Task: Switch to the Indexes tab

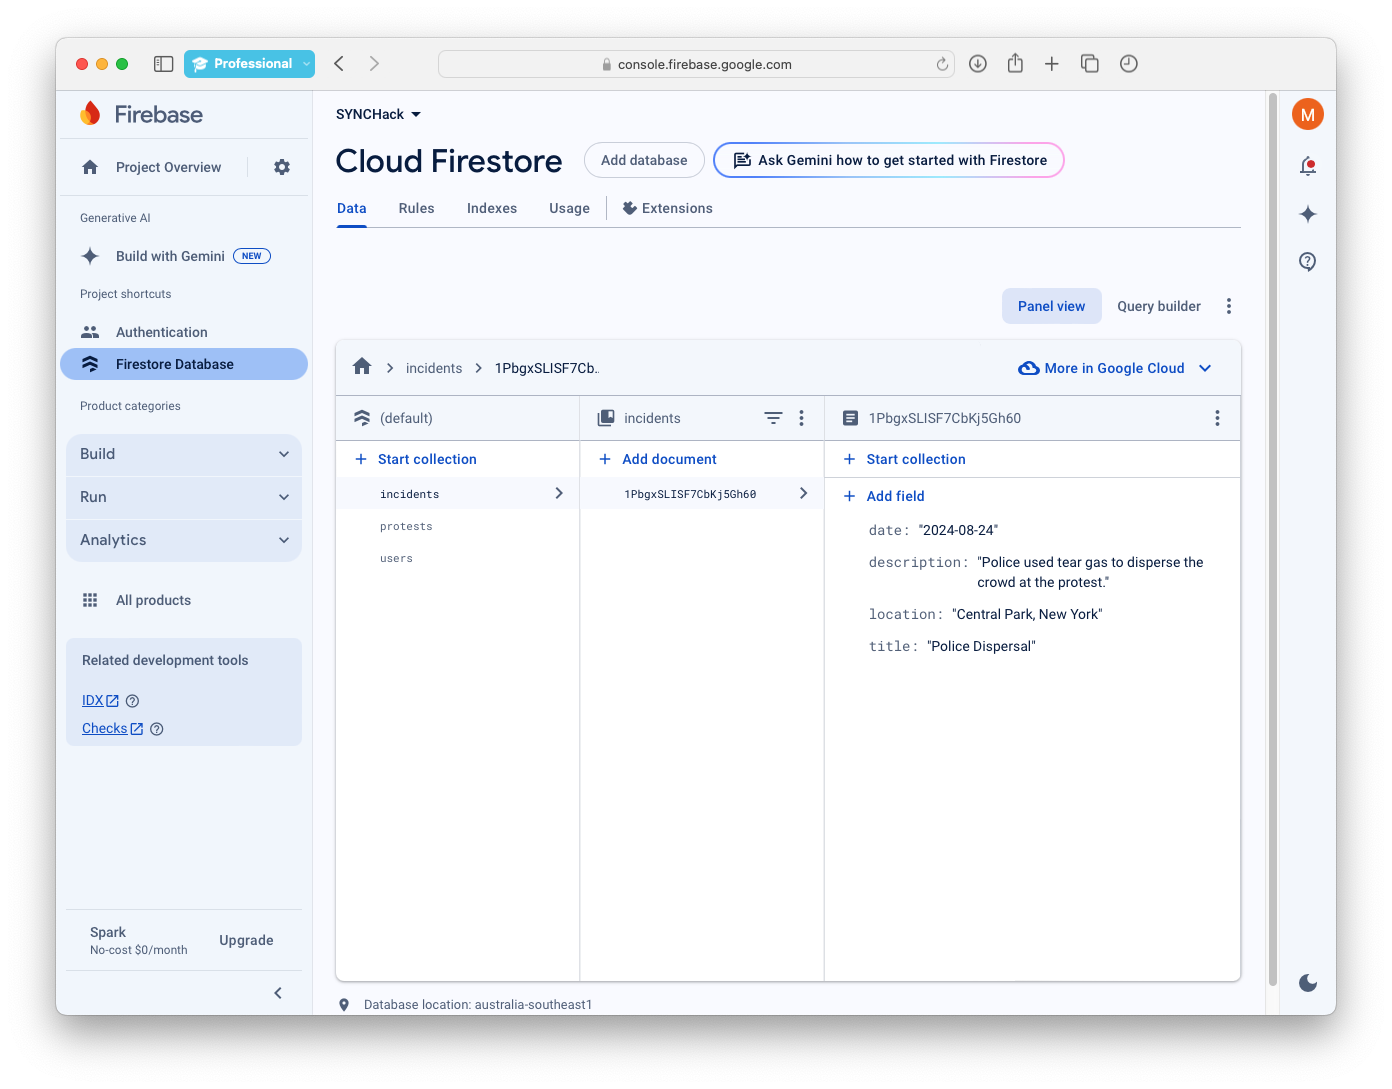Action: [492, 208]
